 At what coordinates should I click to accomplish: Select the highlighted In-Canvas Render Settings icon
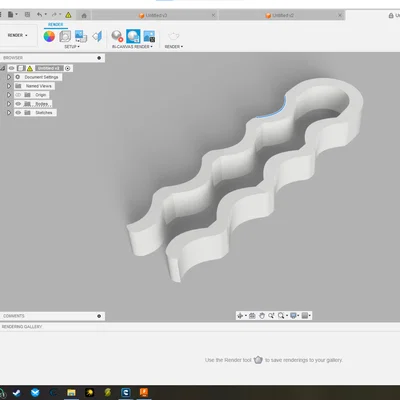click(133, 36)
